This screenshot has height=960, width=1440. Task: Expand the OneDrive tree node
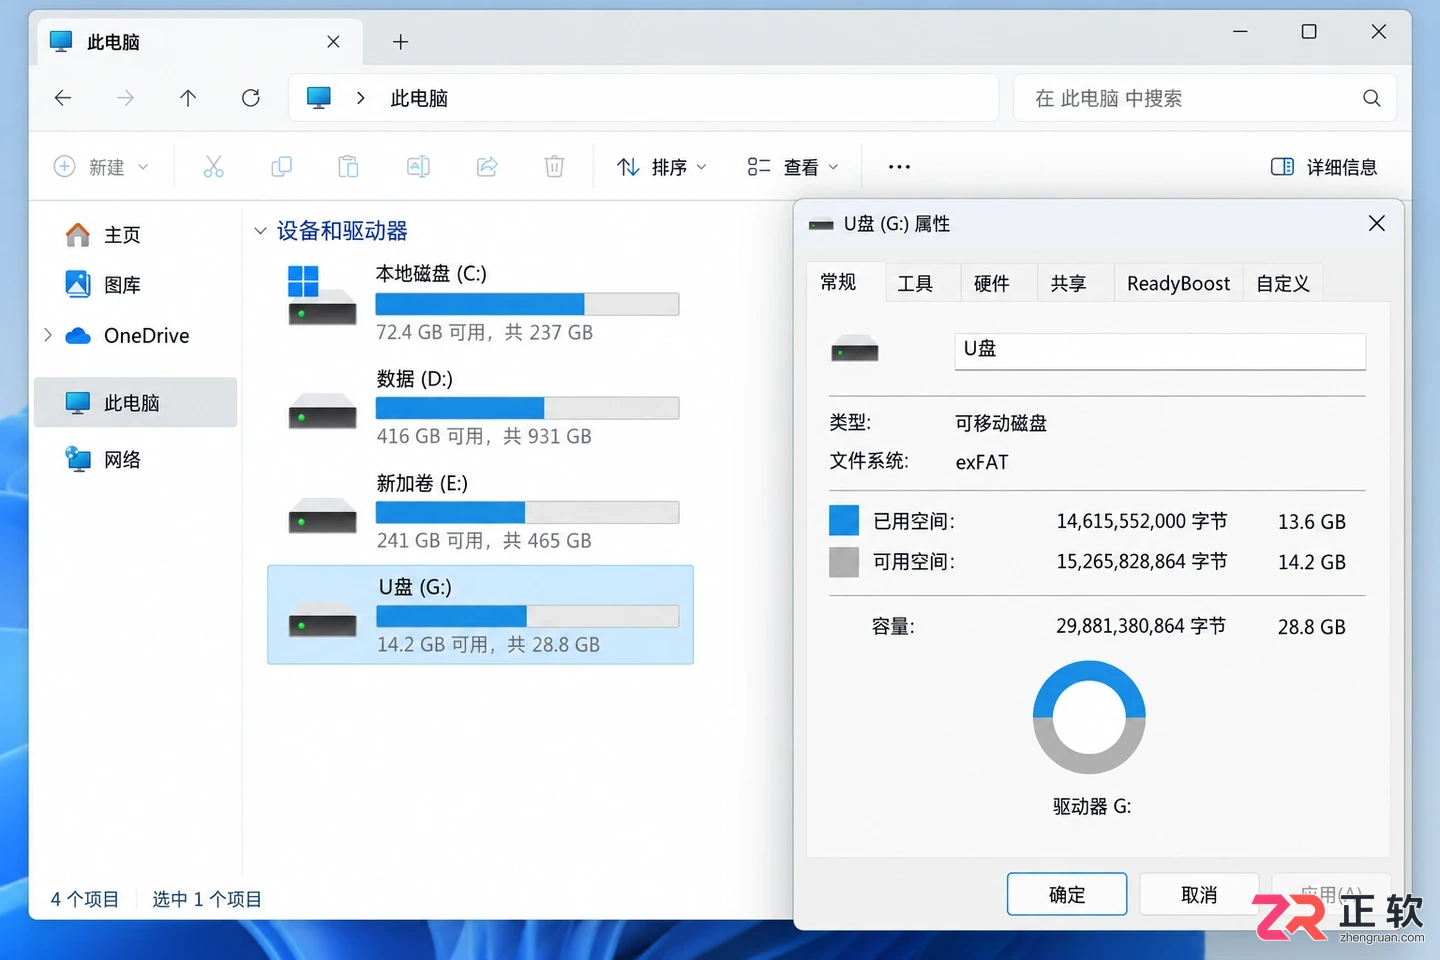coord(48,335)
